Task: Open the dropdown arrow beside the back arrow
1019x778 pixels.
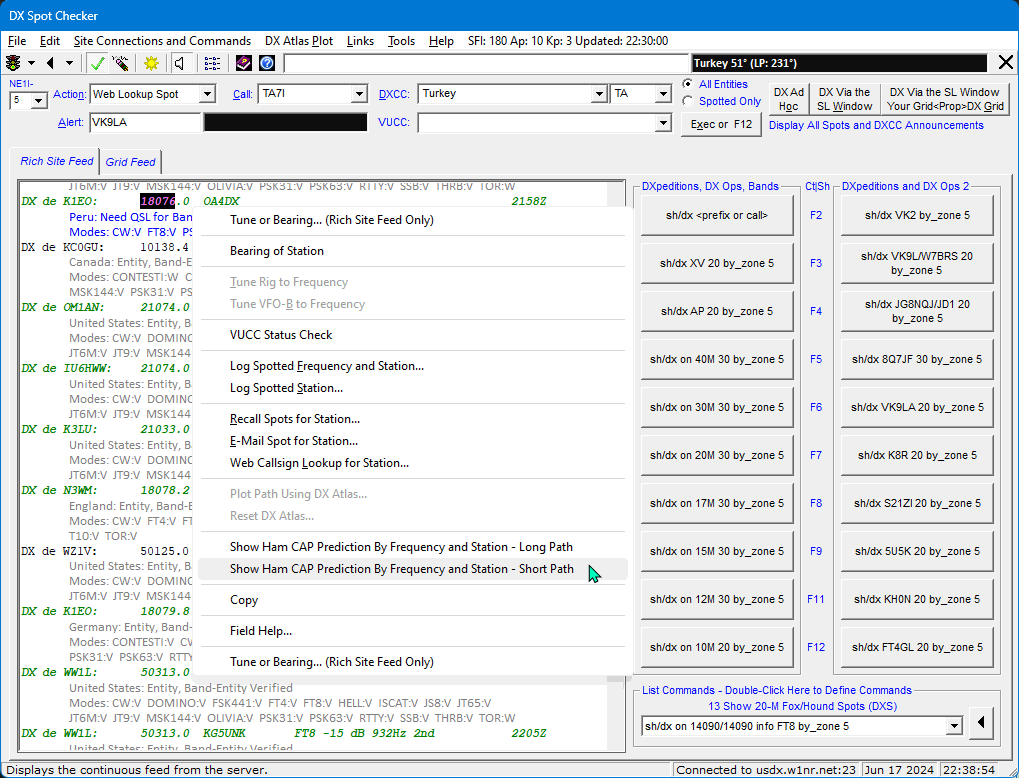Action: [69, 64]
